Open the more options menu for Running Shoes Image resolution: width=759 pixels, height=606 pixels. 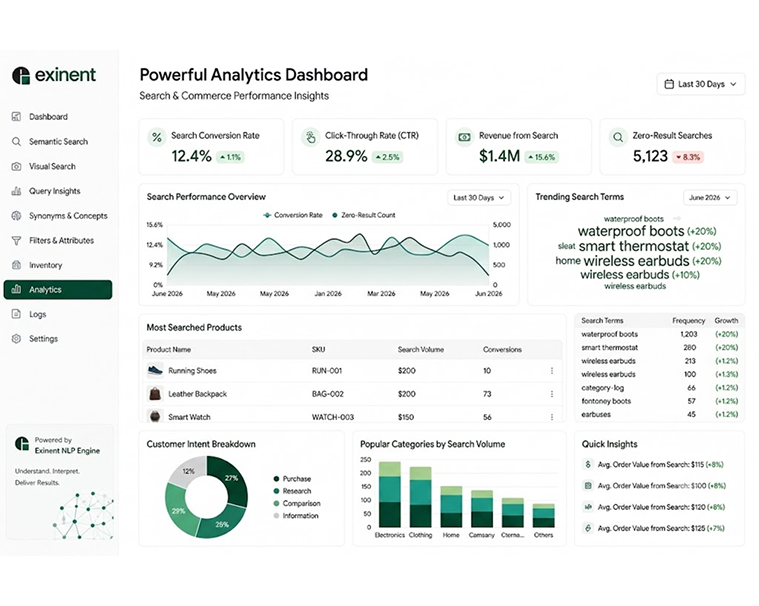(552, 371)
